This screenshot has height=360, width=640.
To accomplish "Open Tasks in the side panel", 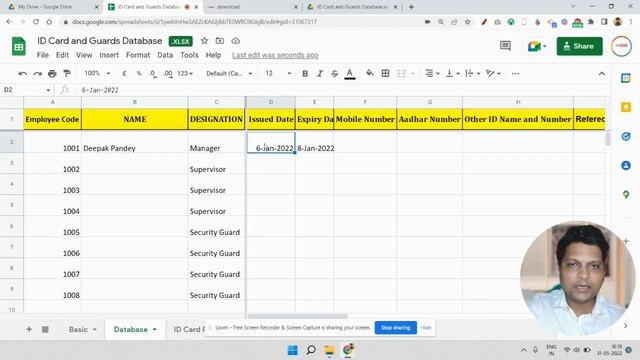I will coord(626,136).
